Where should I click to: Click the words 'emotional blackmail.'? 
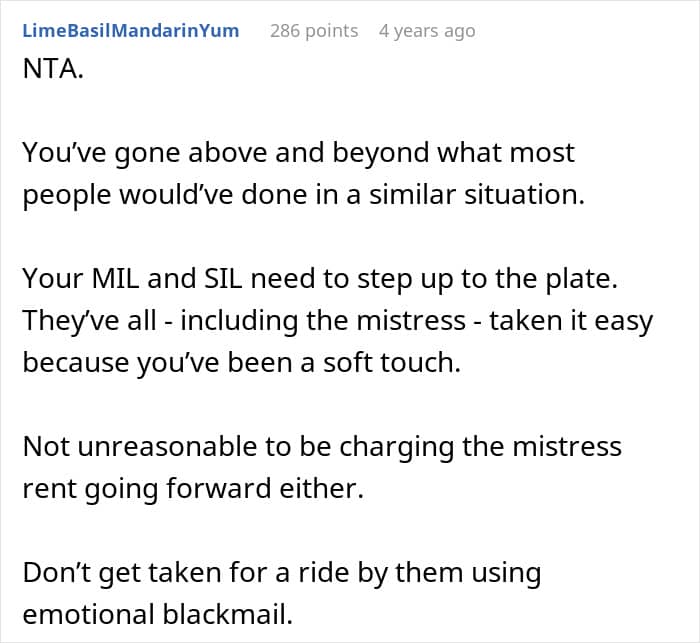(x=158, y=614)
